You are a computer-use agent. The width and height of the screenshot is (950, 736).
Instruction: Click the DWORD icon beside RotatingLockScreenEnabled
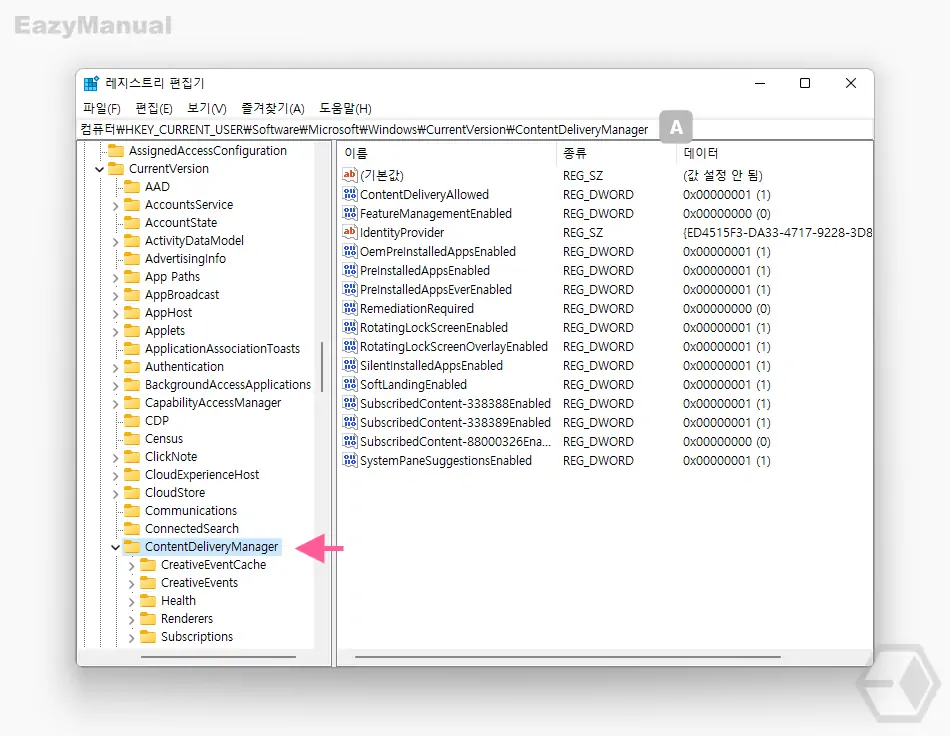350,328
